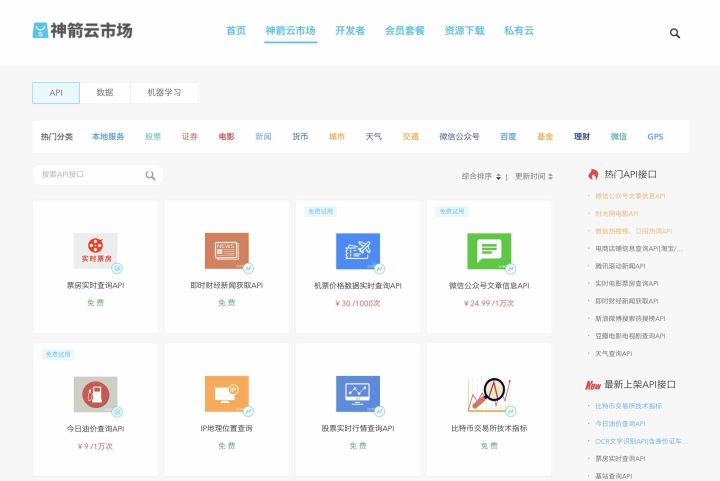Switch to the 机器学习 tab

pos(164,93)
